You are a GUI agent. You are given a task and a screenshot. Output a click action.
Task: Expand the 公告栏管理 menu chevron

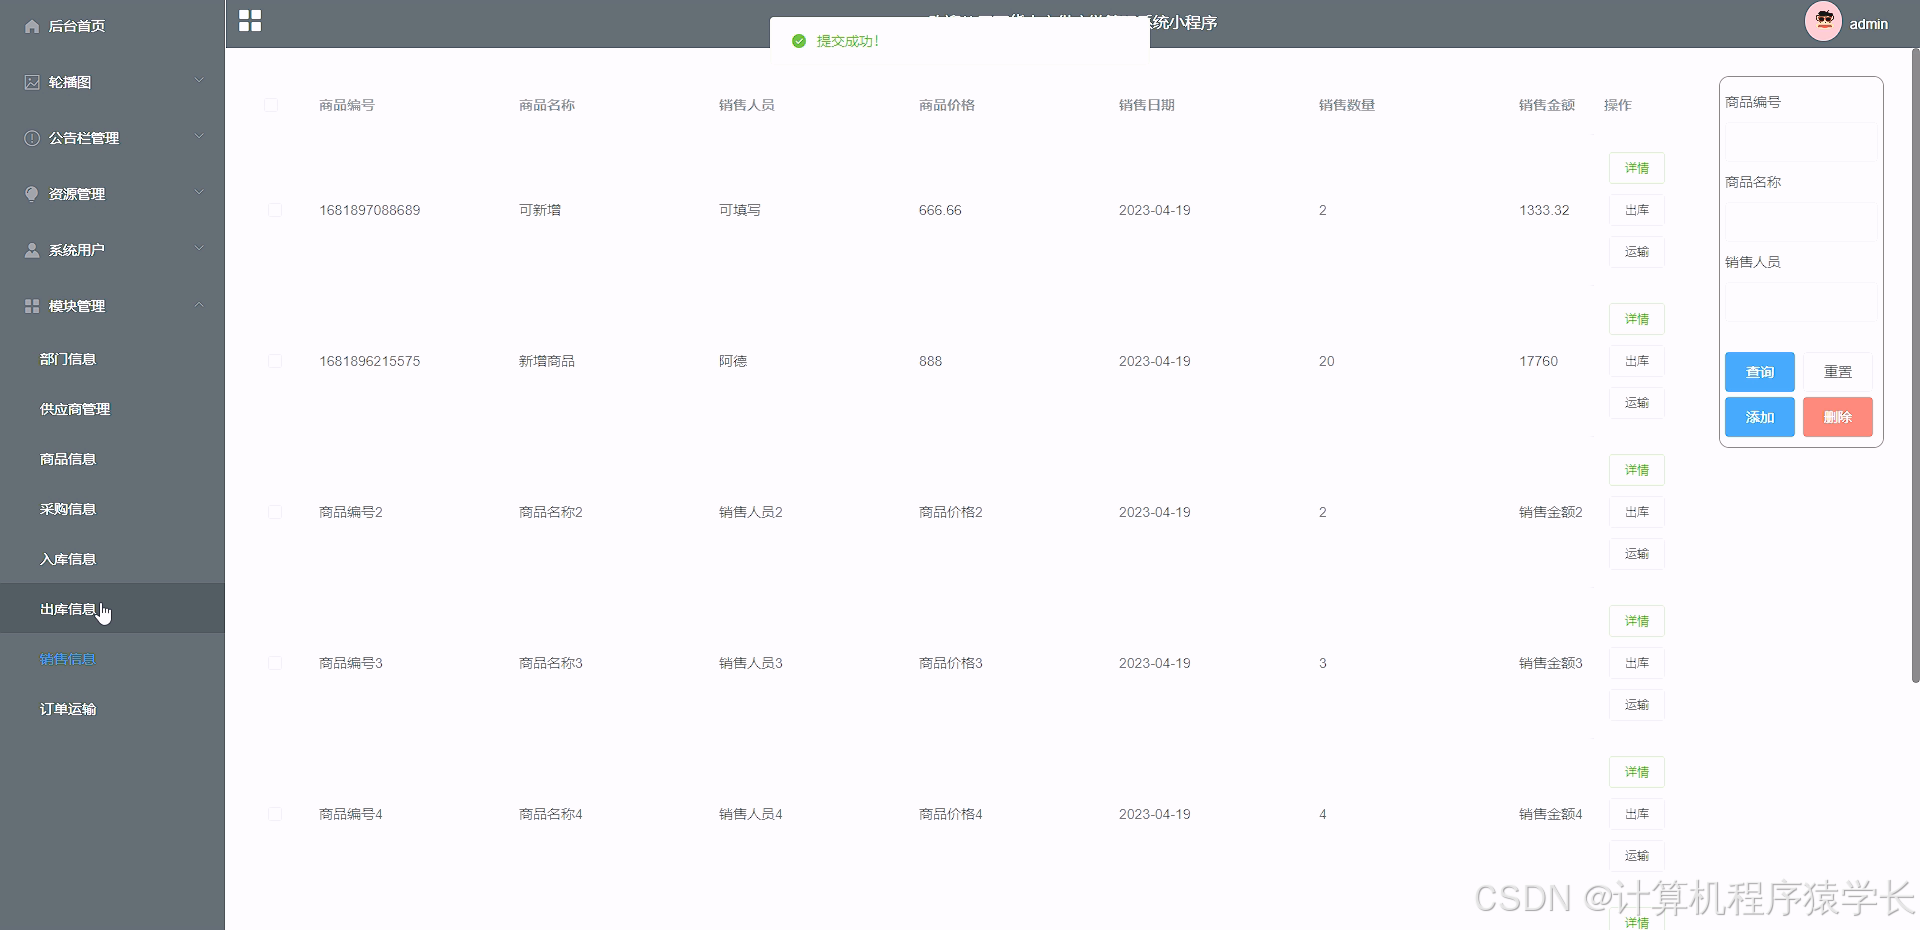[x=199, y=137]
